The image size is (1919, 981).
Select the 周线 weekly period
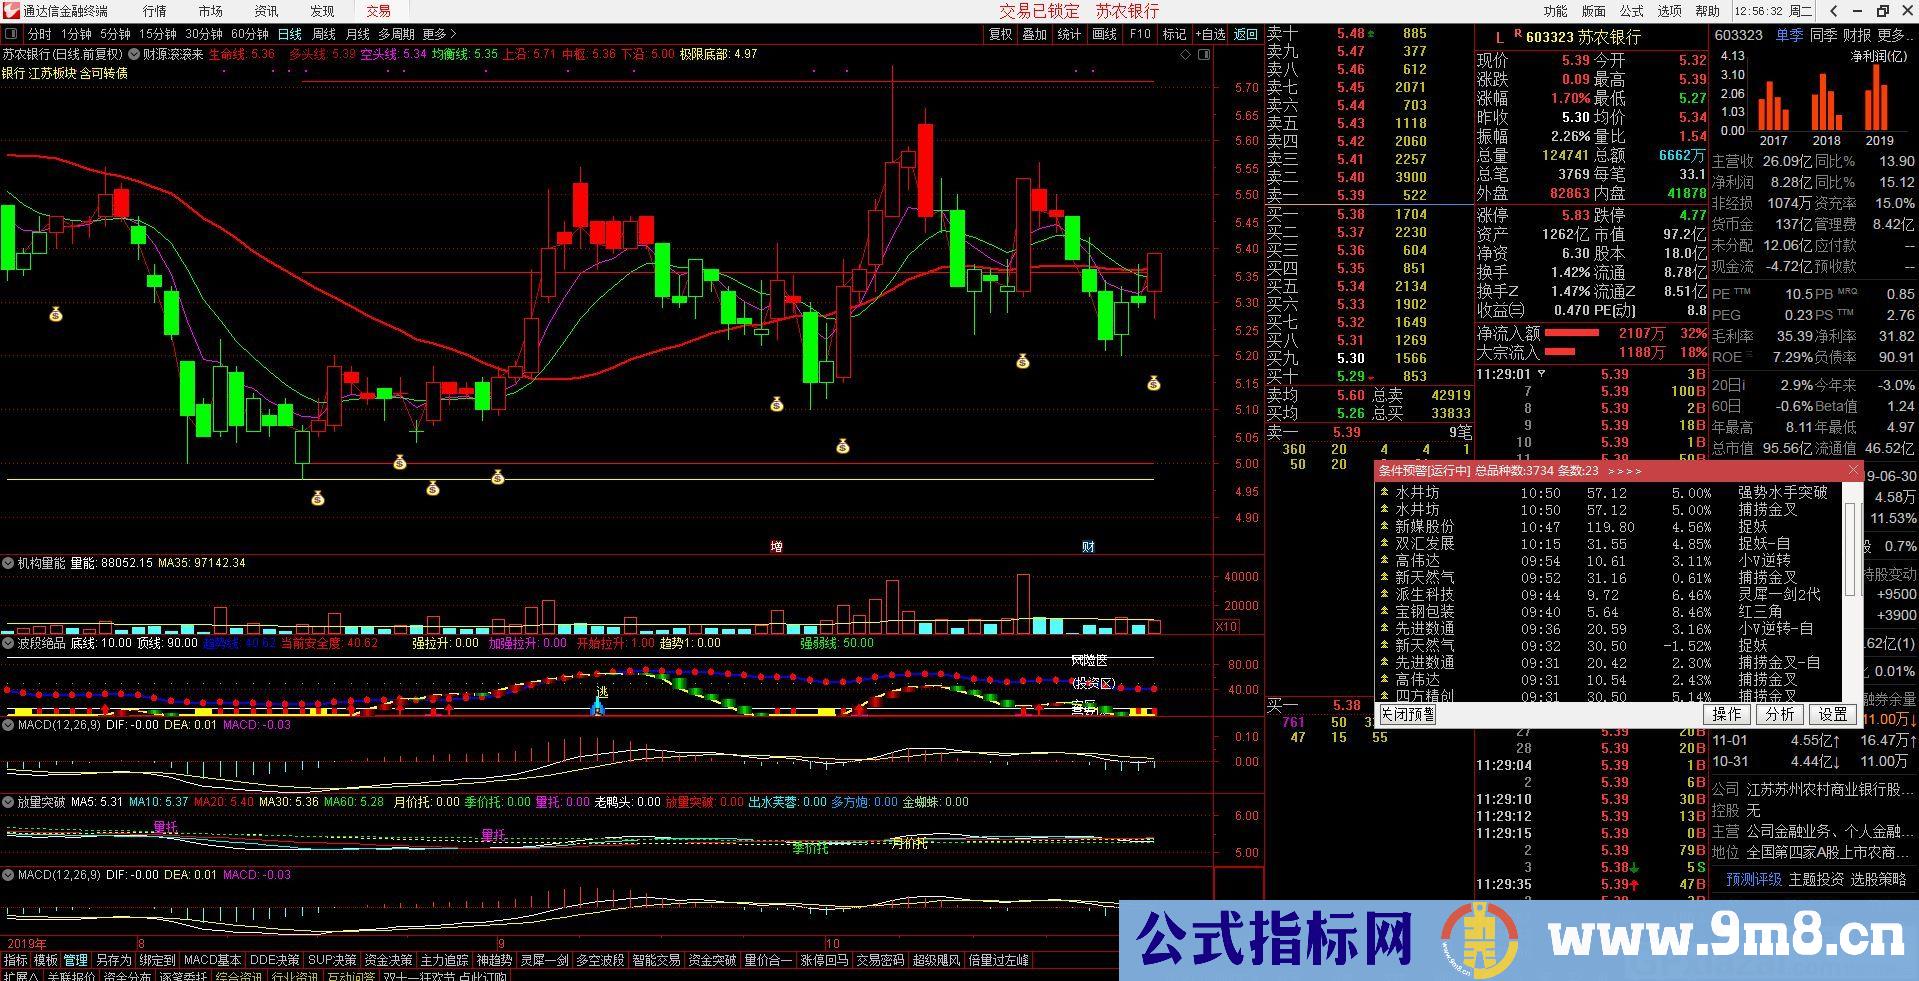coord(324,34)
